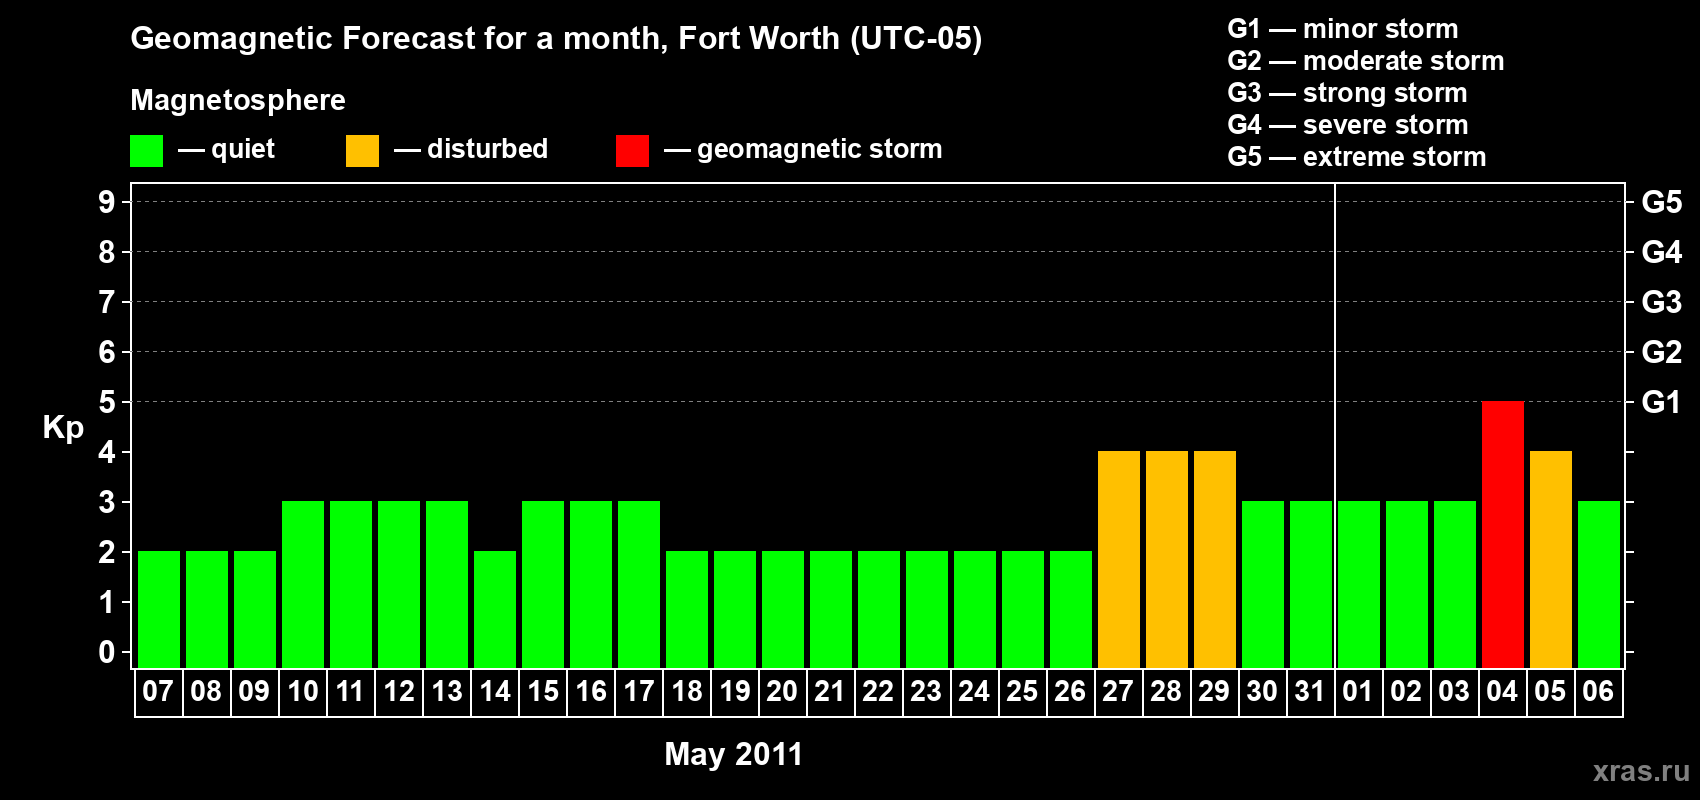The height and width of the screenshot is (800, 1700).
Task: Click the G3 right axis label
Action: coord(1661,302)
